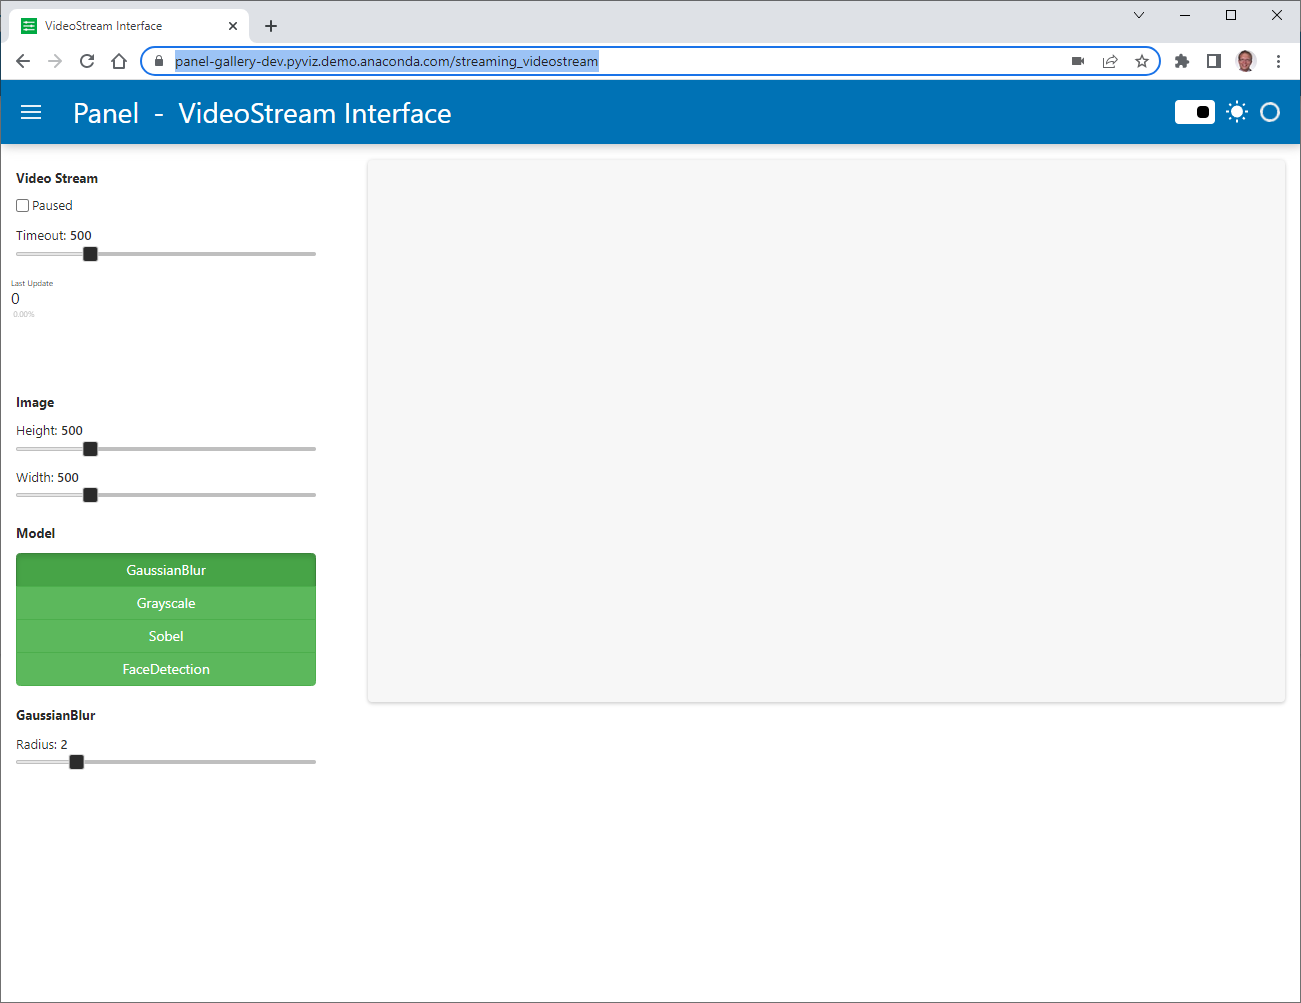The image size is (1301, 1003).
Task: Select the Sobel model button
Action: click(166, 636)
